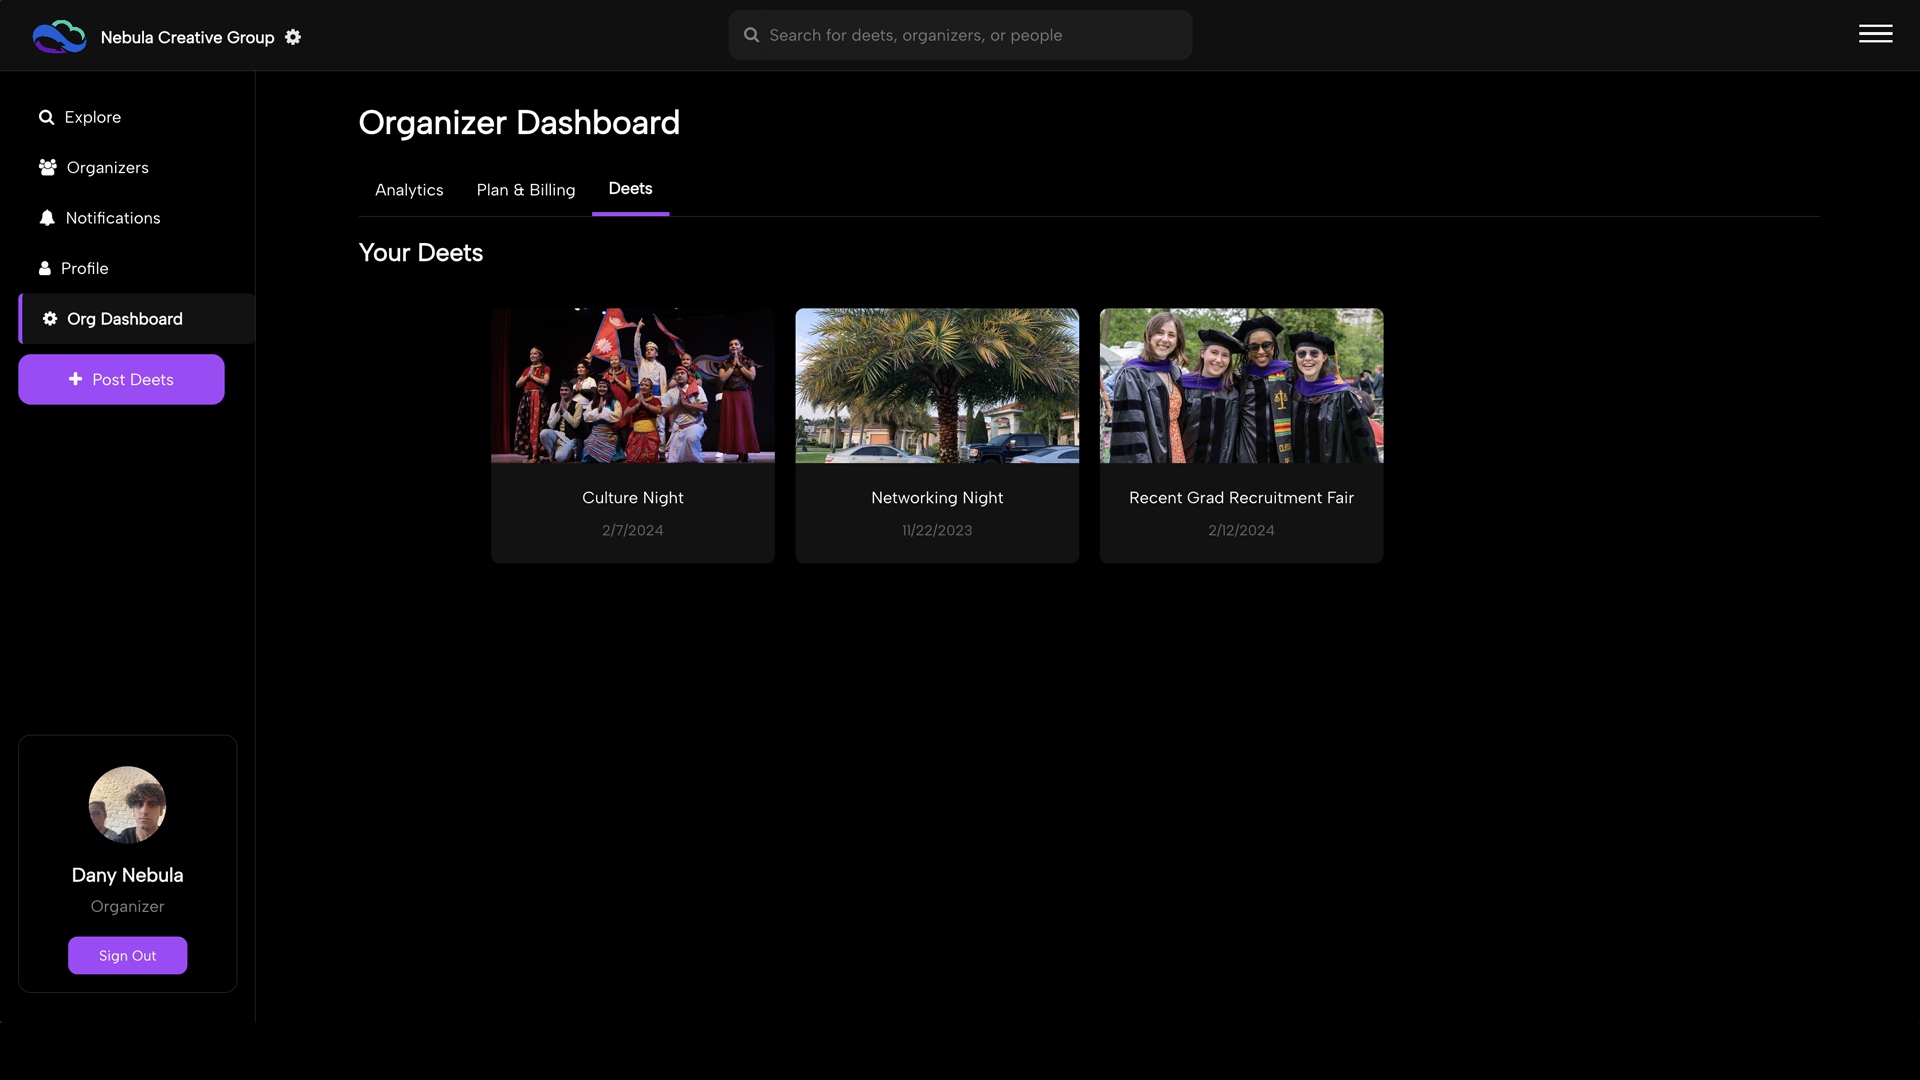Screen dimensions: 1920x1080
Task: Select the Deets tab
Action: point(630,189)
